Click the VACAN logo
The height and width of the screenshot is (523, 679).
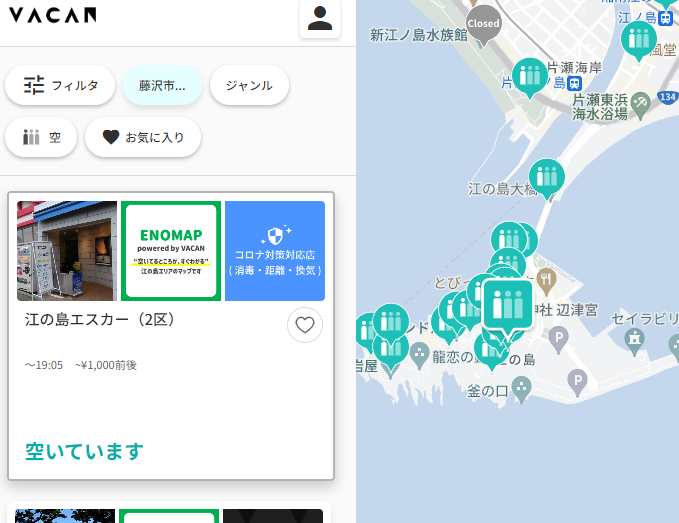[52, 15]
